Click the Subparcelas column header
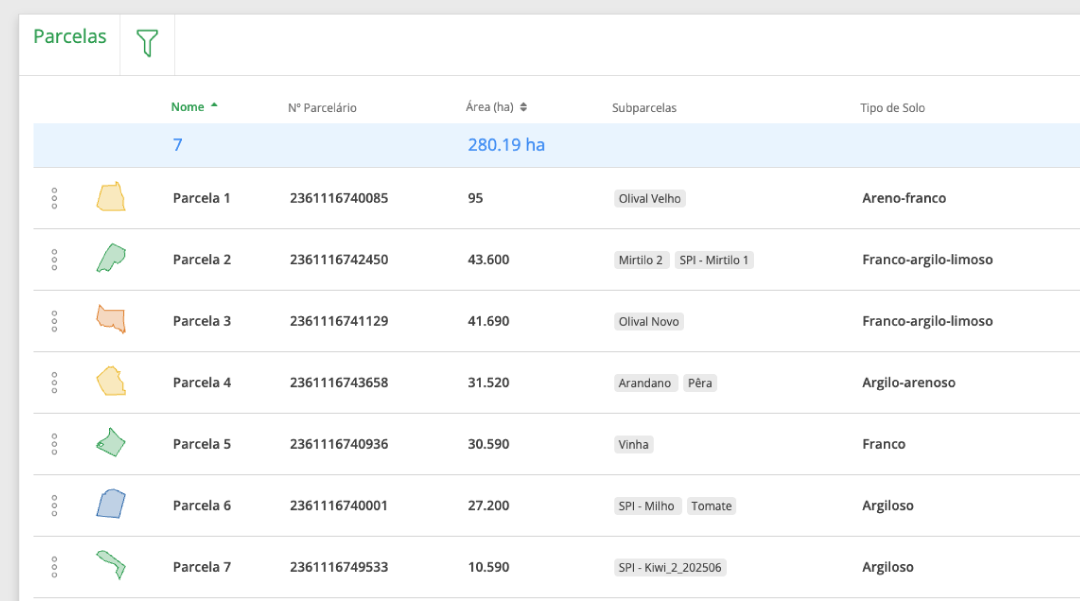This screenshot has height=601, width=1080. tap(644, 108)
